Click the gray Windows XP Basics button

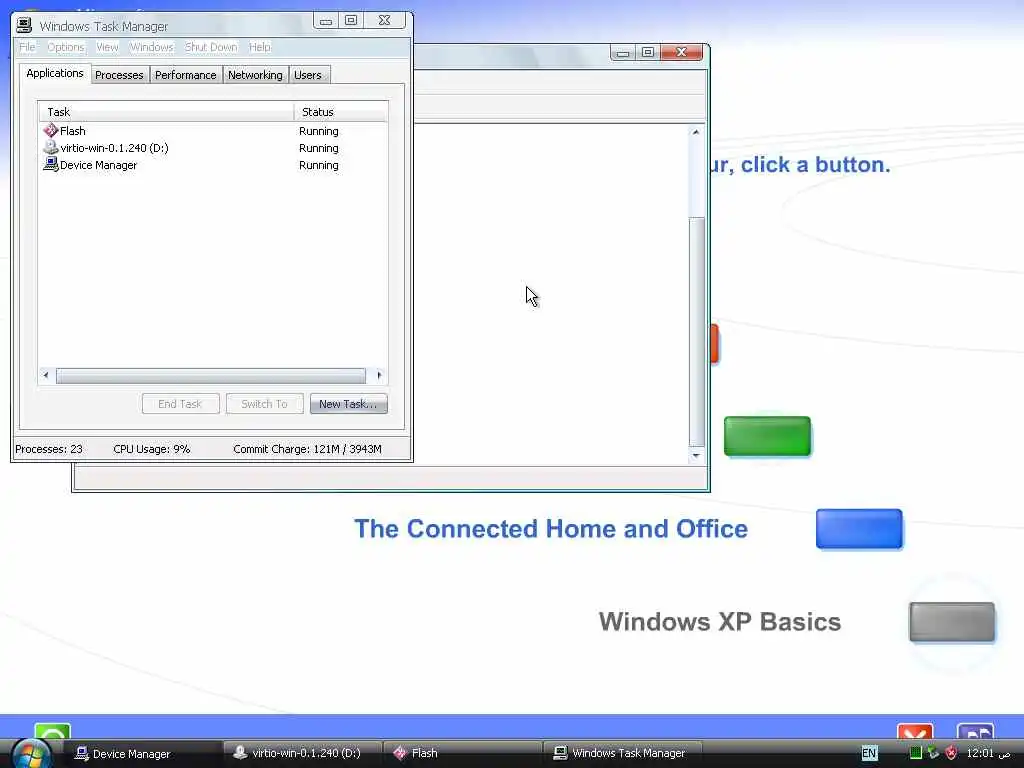pyautogui.click(x=952, y=622)
